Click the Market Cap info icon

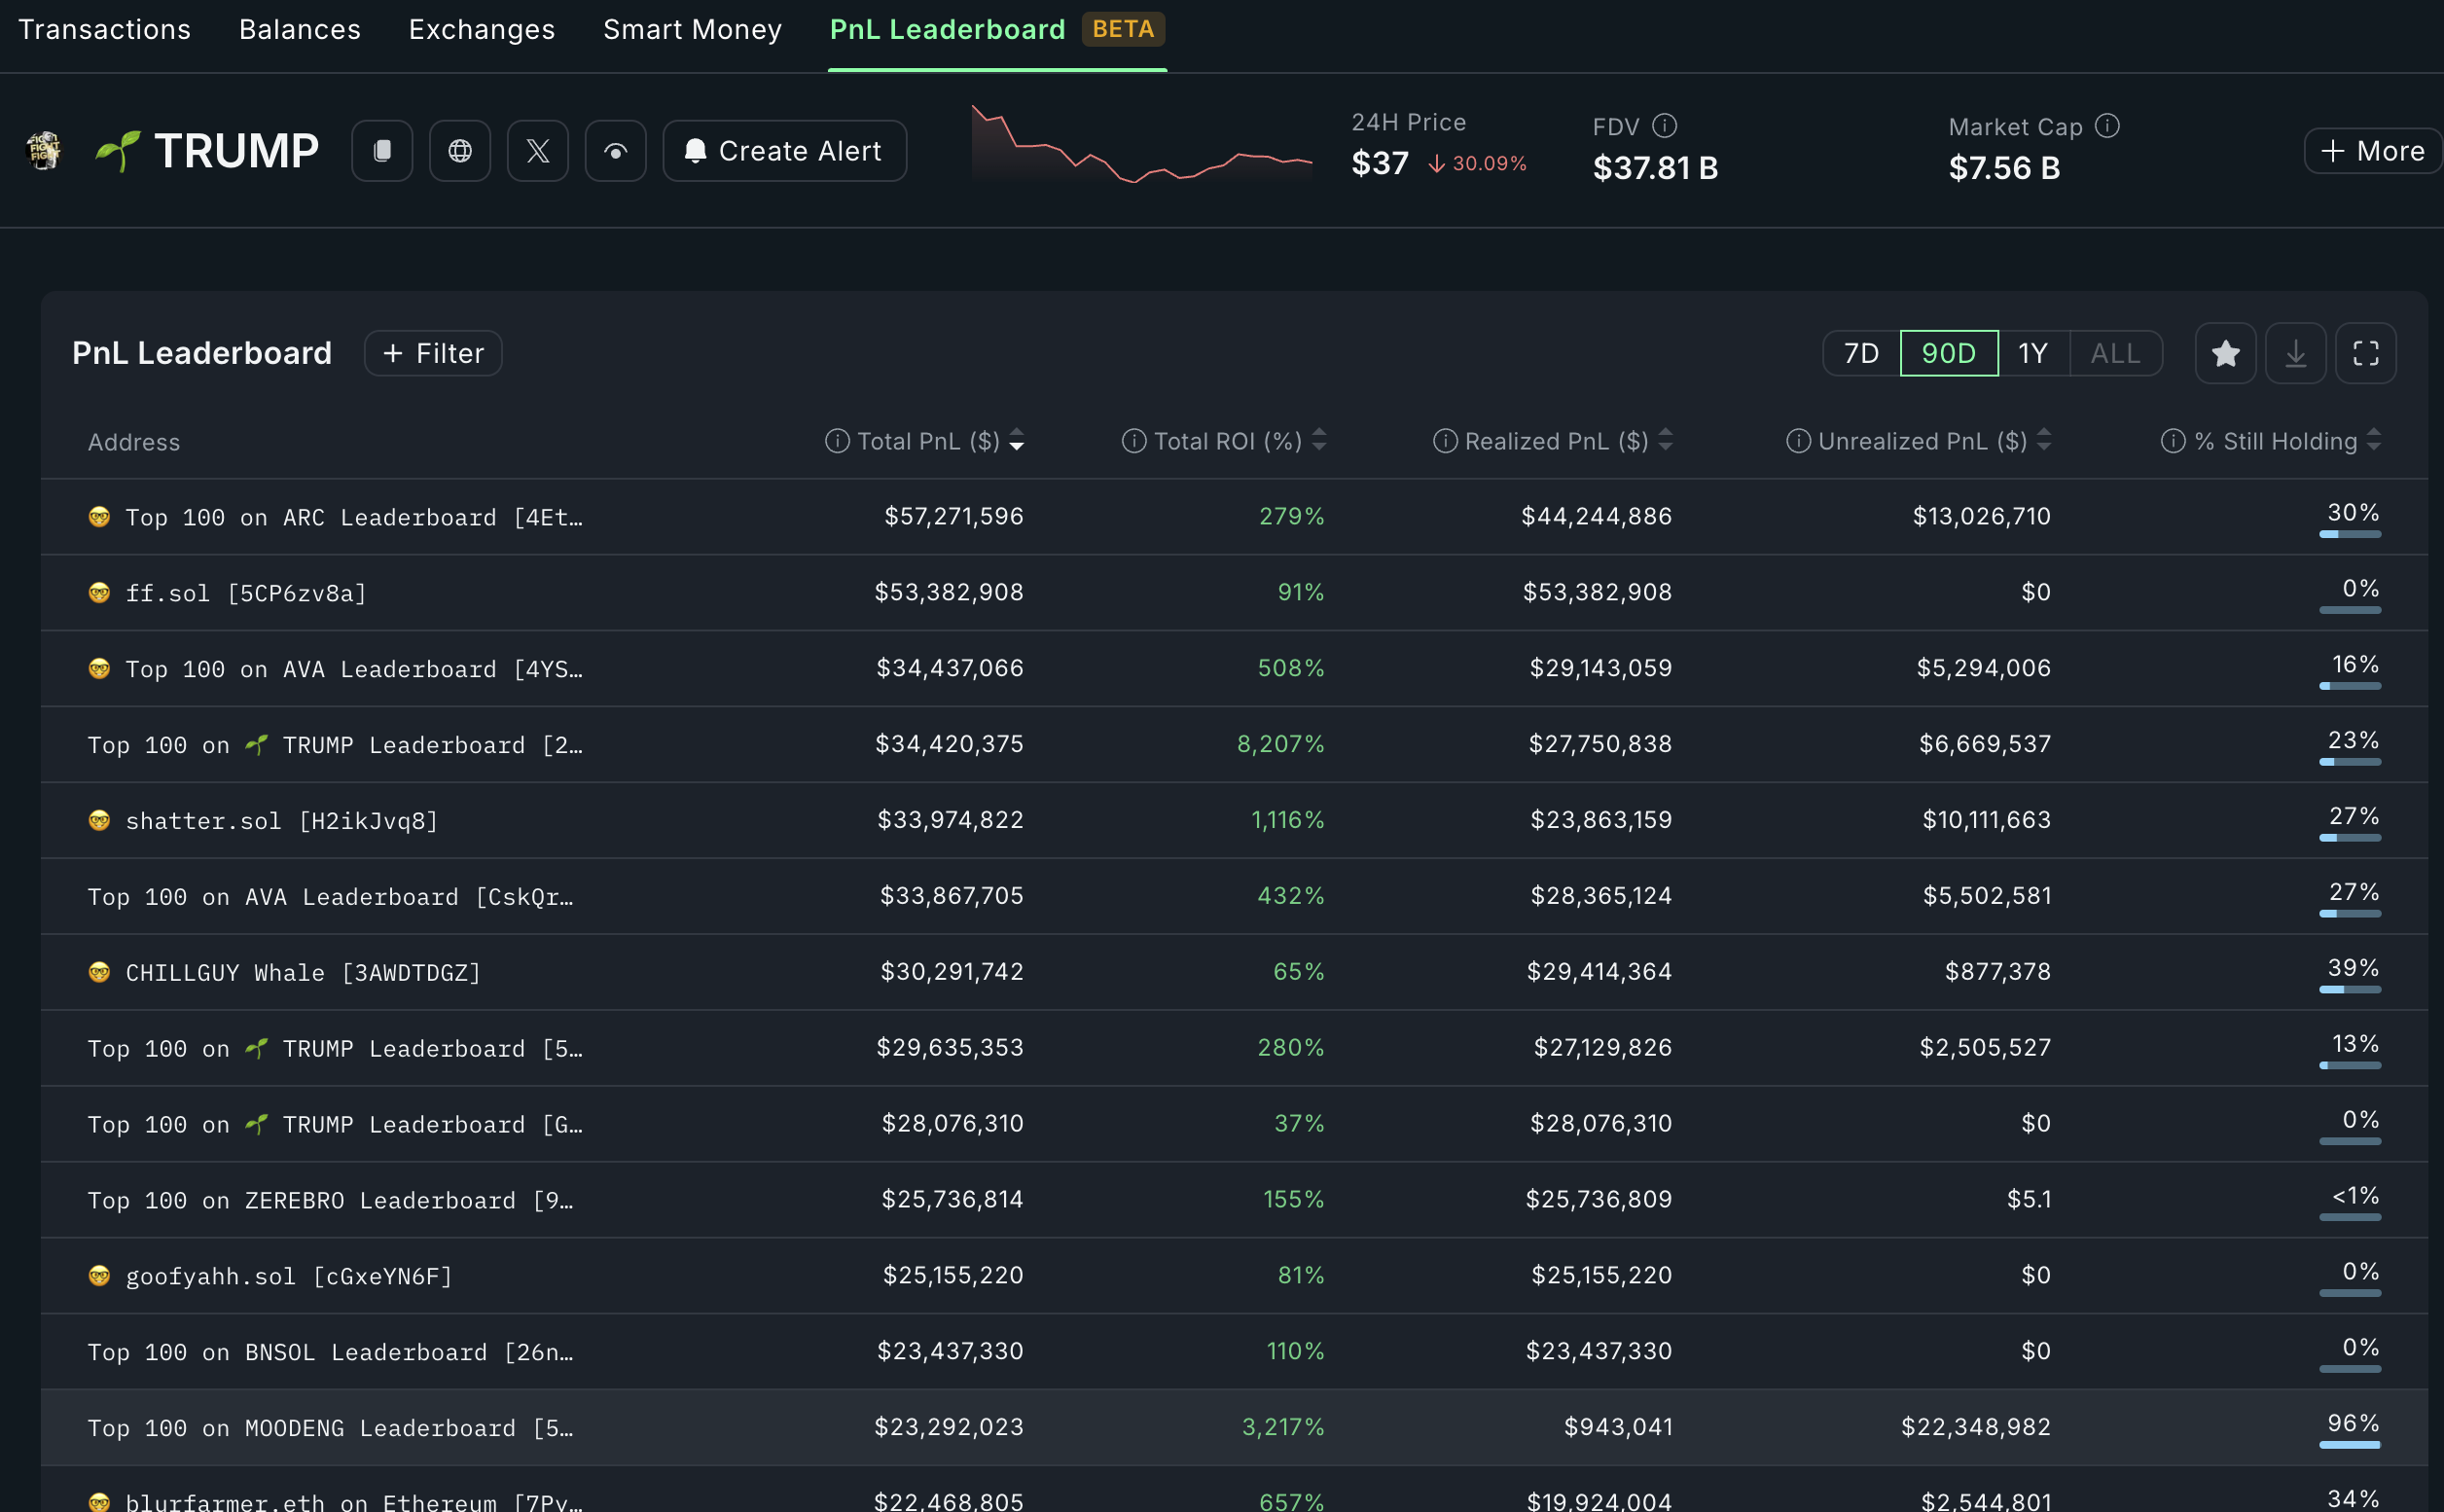(2108, 125)
